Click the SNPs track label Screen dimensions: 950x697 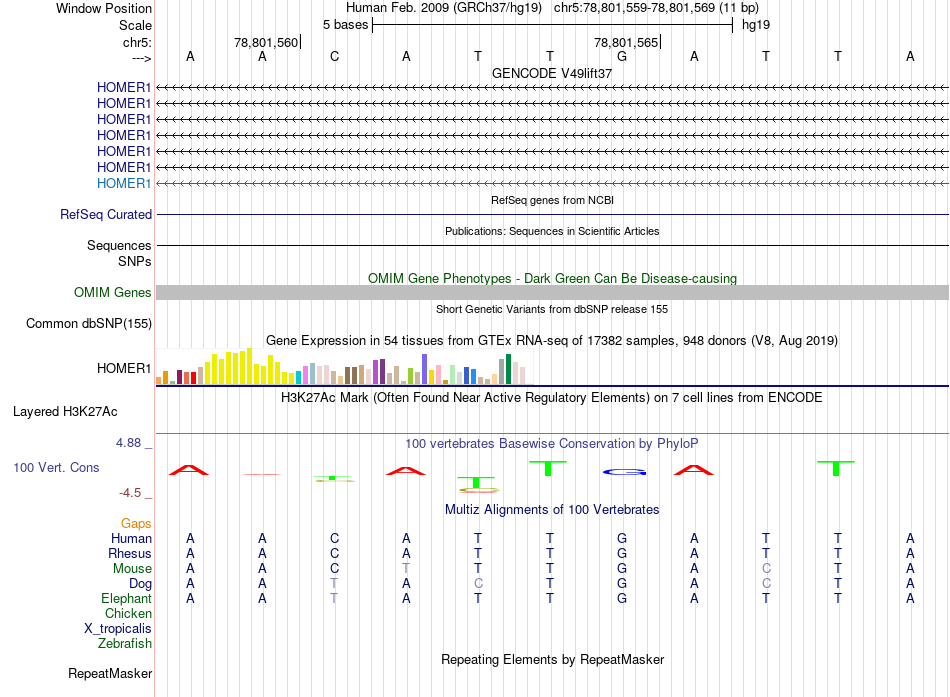click(x=135, y=261)
